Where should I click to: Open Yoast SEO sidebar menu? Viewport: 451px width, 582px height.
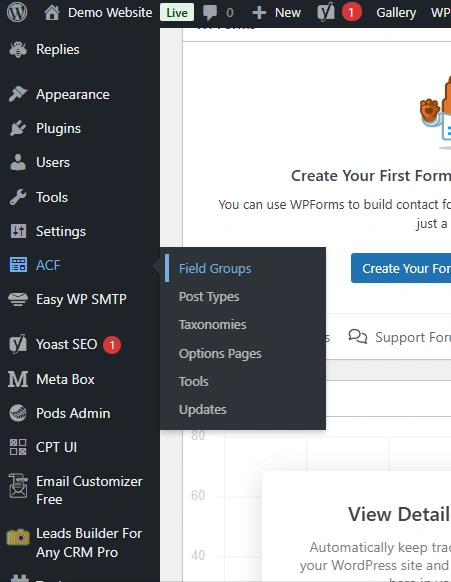point(66,344)
